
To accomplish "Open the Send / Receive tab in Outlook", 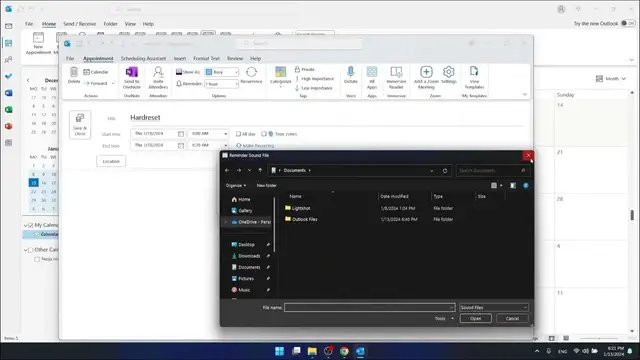I will pos(80,24).
